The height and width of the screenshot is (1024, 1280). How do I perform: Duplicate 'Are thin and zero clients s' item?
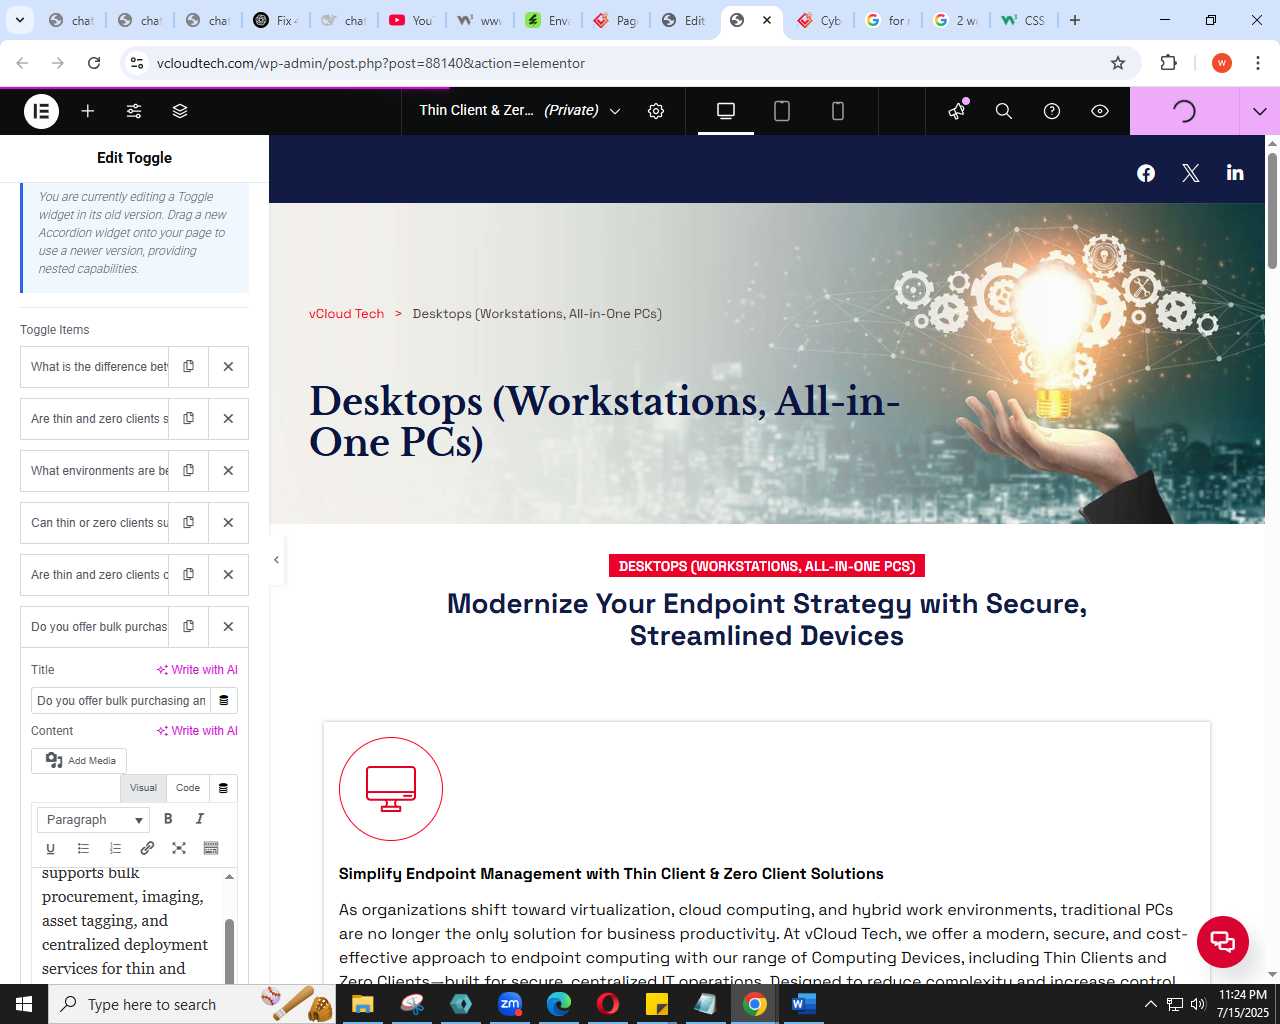coord(188,419)
